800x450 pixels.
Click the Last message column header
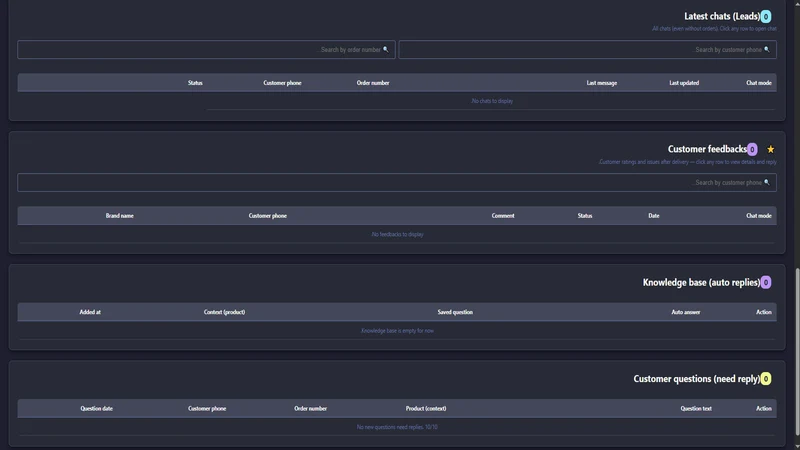point(602,83)
